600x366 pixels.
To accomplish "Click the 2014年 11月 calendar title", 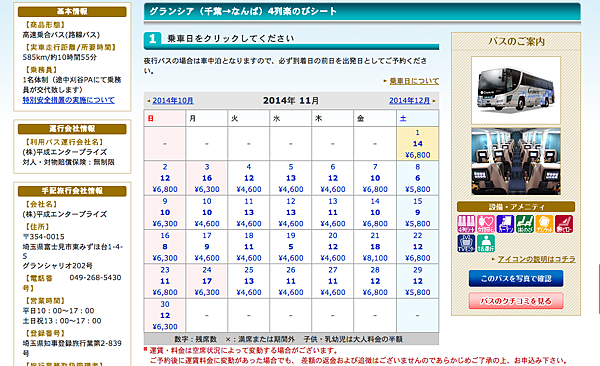I will (x=291, y=101).
